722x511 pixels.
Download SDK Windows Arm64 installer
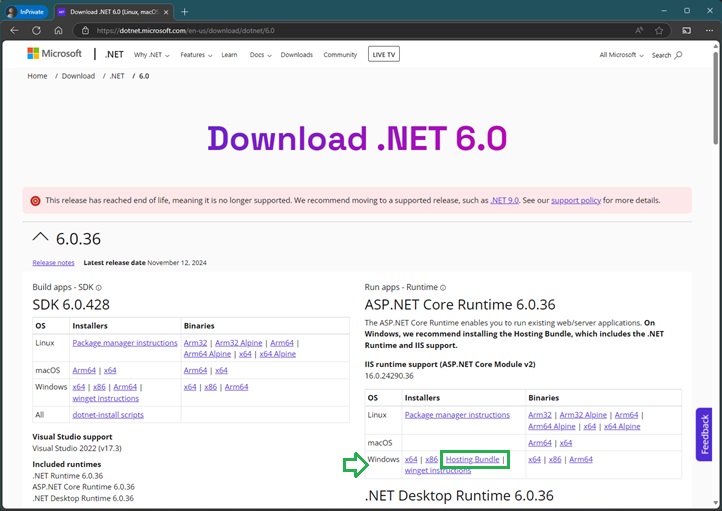click(x=125, y=387)
